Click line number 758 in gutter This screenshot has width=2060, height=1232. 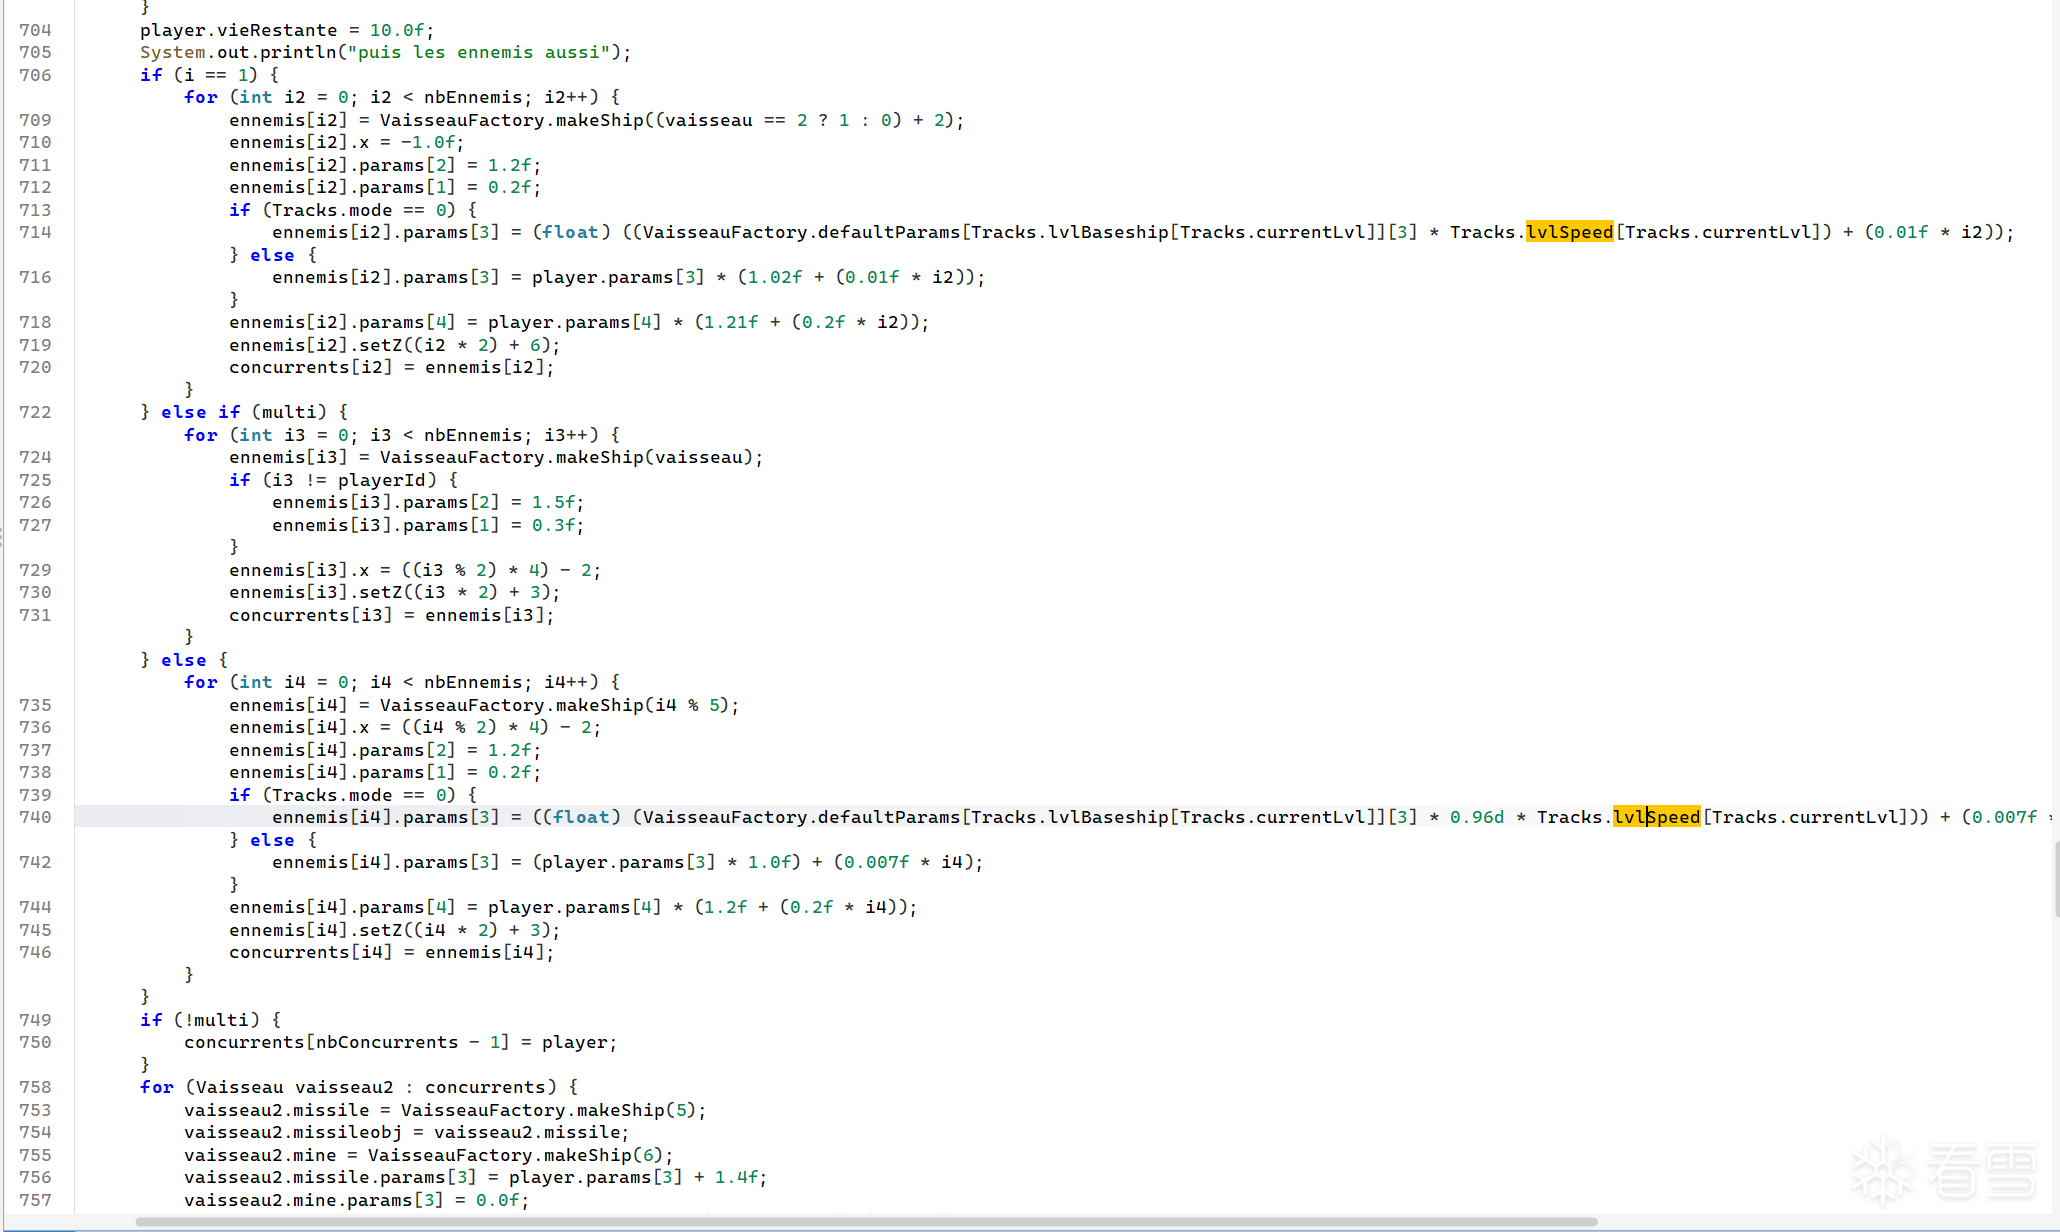coord(35,1087)
